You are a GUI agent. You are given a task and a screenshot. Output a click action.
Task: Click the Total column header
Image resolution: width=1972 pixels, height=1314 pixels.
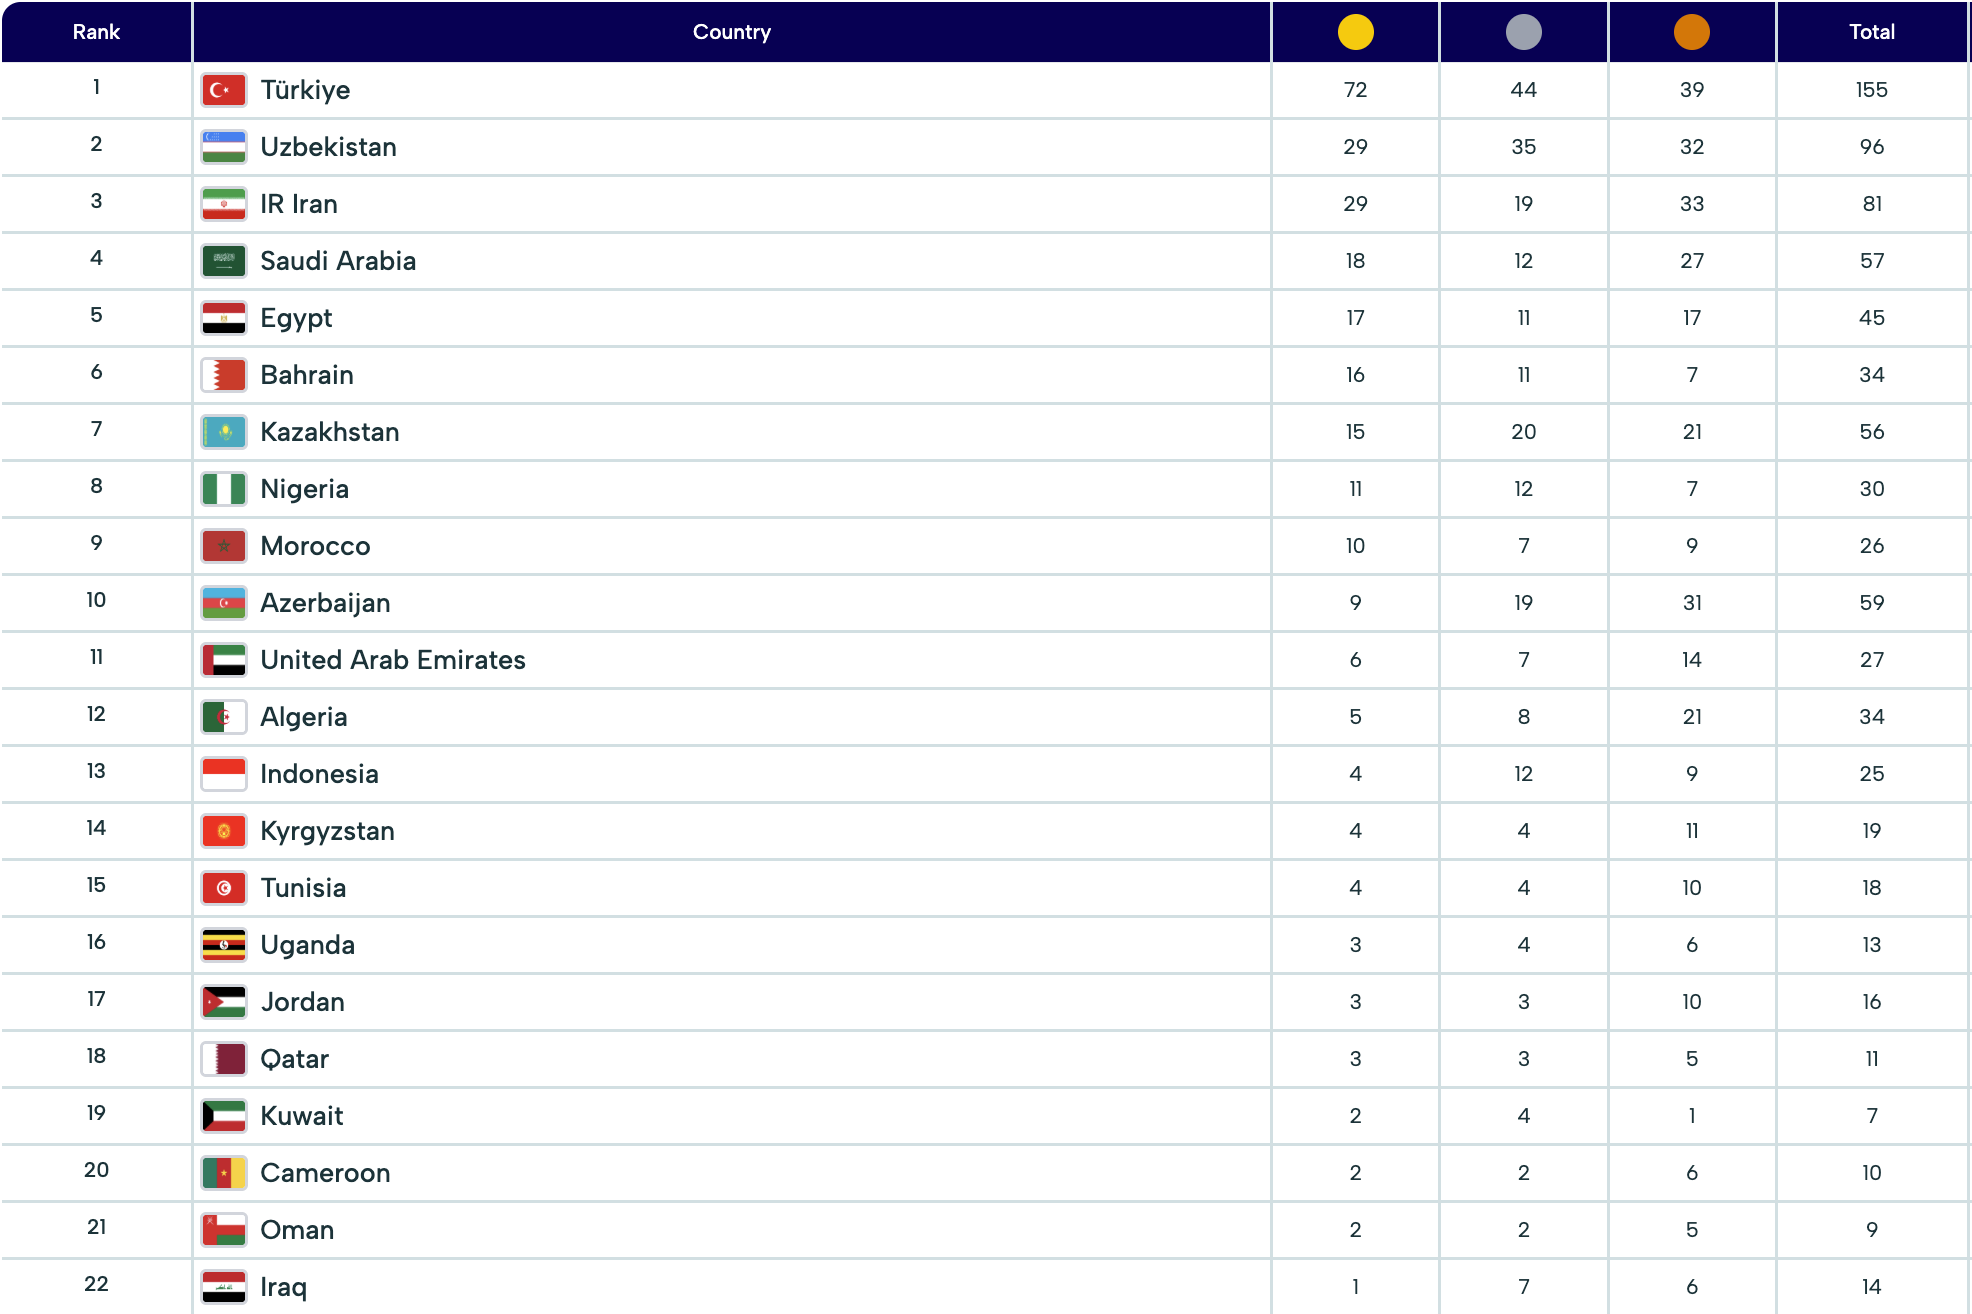[x=1871, y=32]
